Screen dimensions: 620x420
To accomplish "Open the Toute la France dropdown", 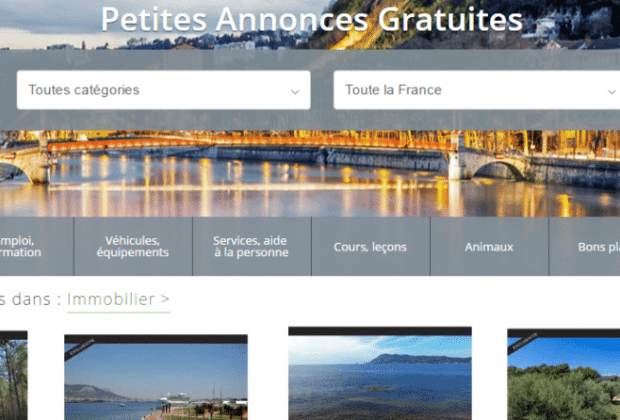I will 476,90.
